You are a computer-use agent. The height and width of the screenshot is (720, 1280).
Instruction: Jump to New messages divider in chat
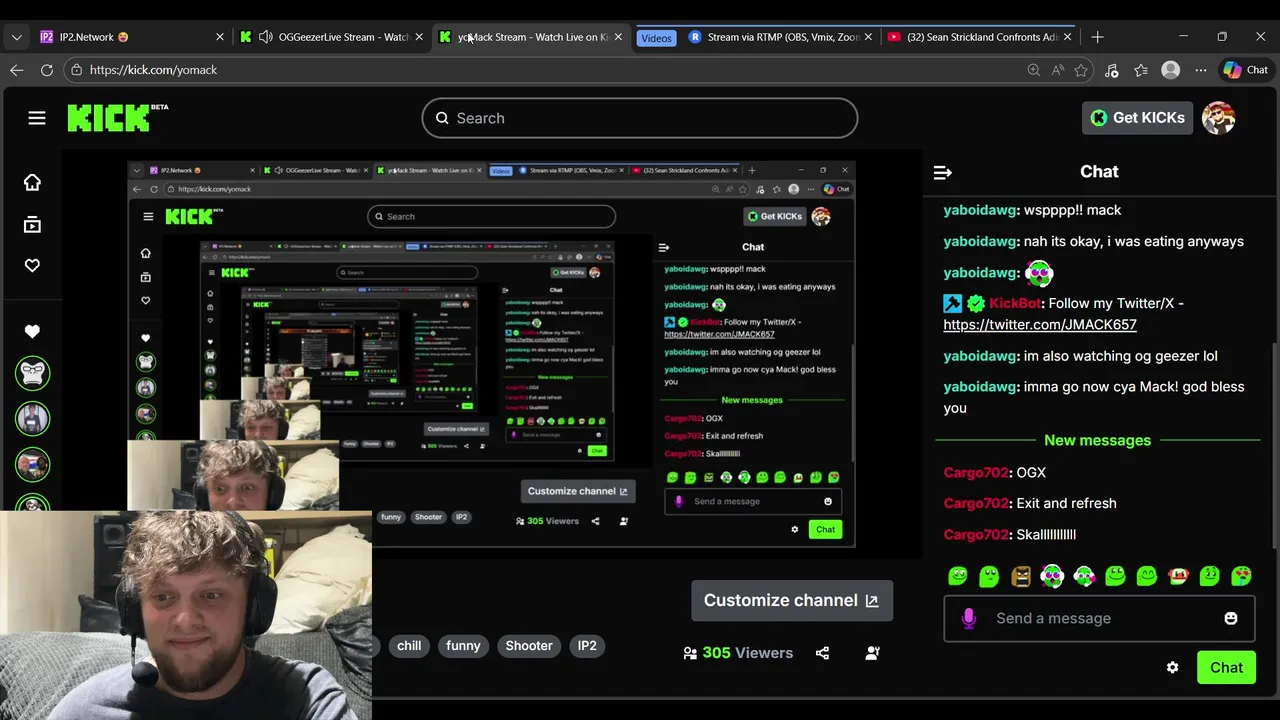1097,440
